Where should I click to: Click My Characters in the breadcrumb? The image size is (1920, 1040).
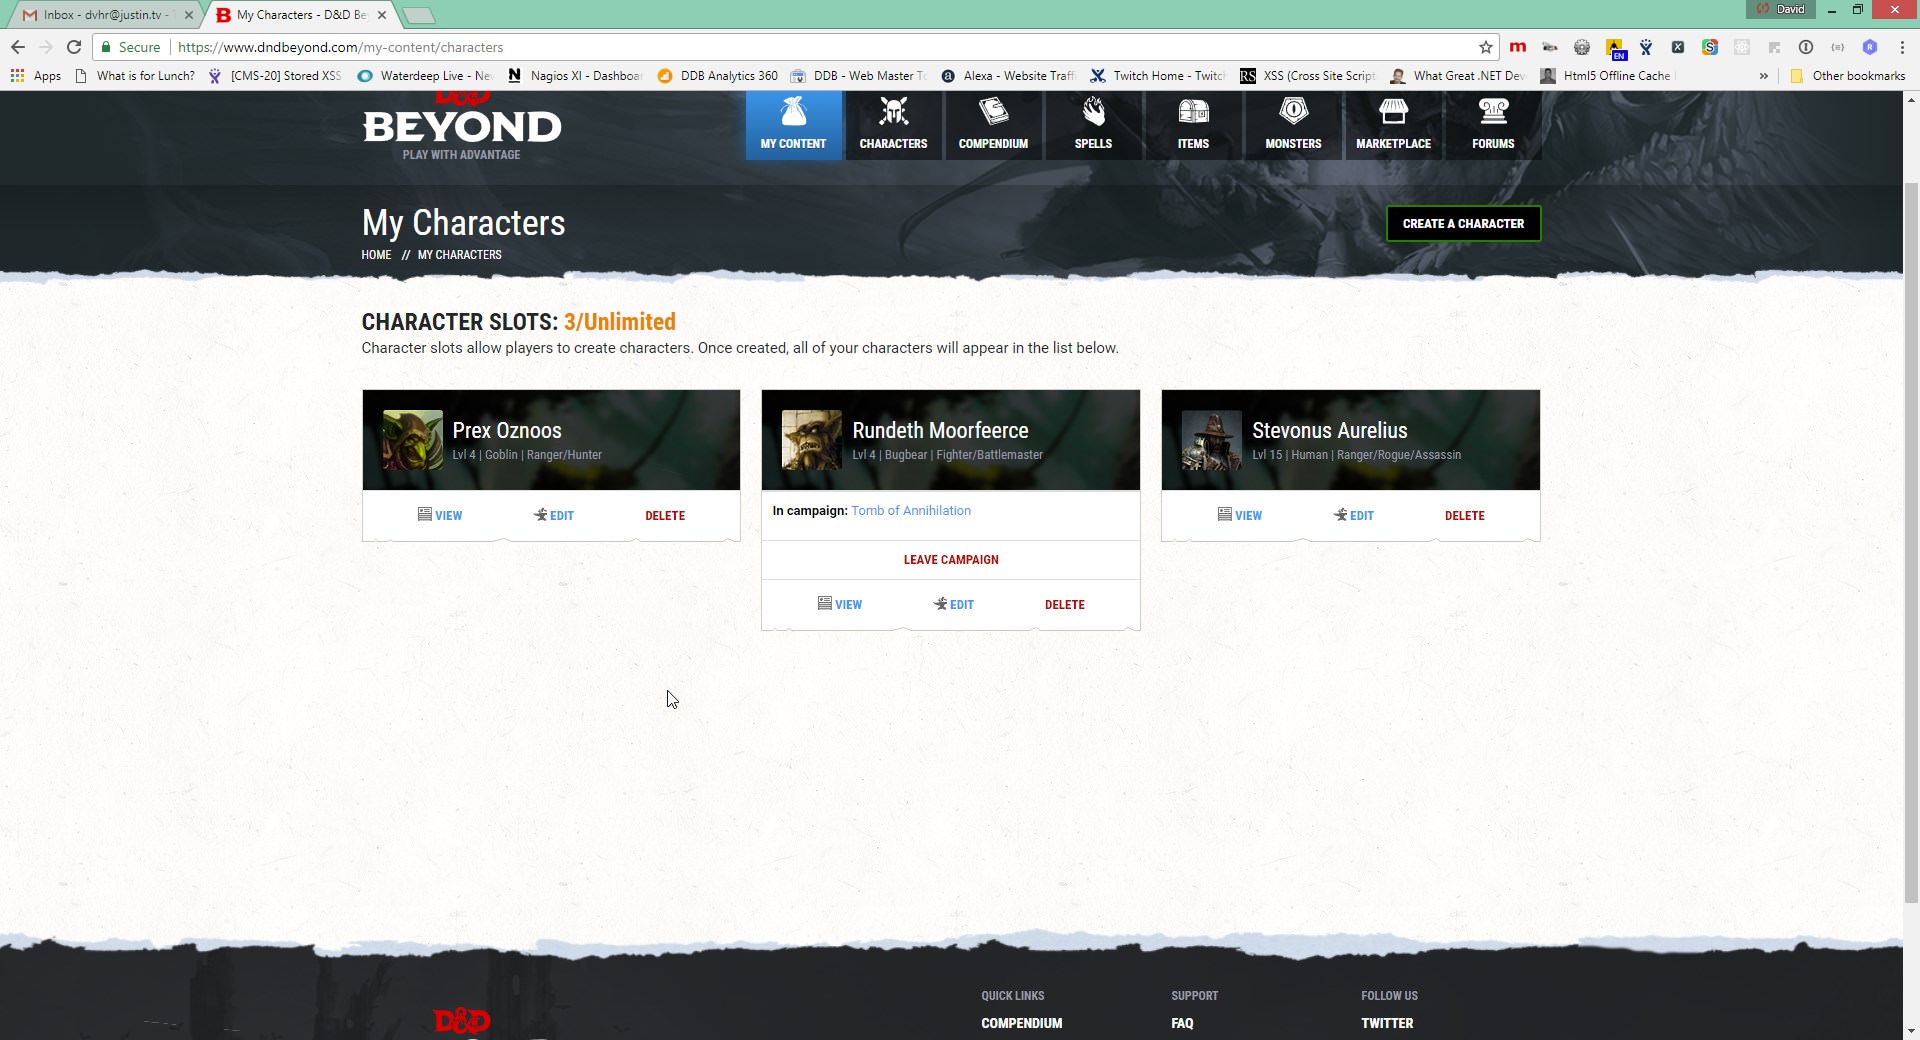click(x=460, y=254)
